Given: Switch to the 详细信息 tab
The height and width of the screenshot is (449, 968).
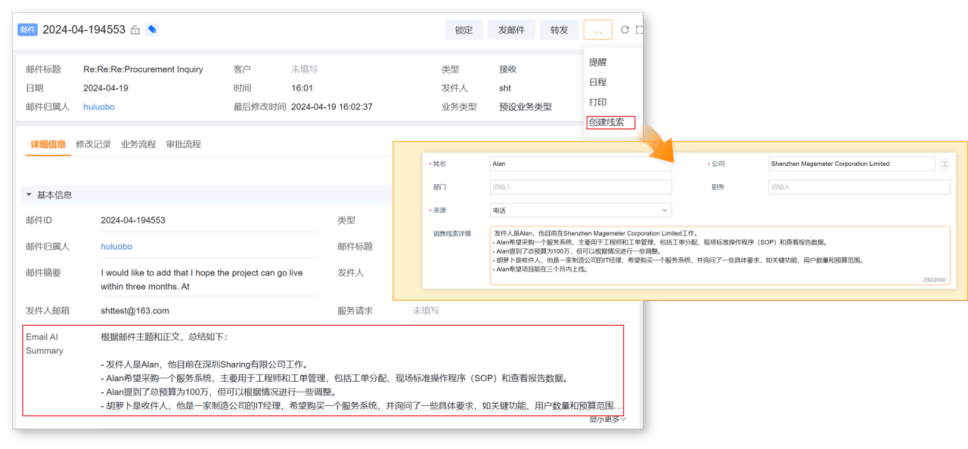Looking at the screenshot, I should click(48, 145).
